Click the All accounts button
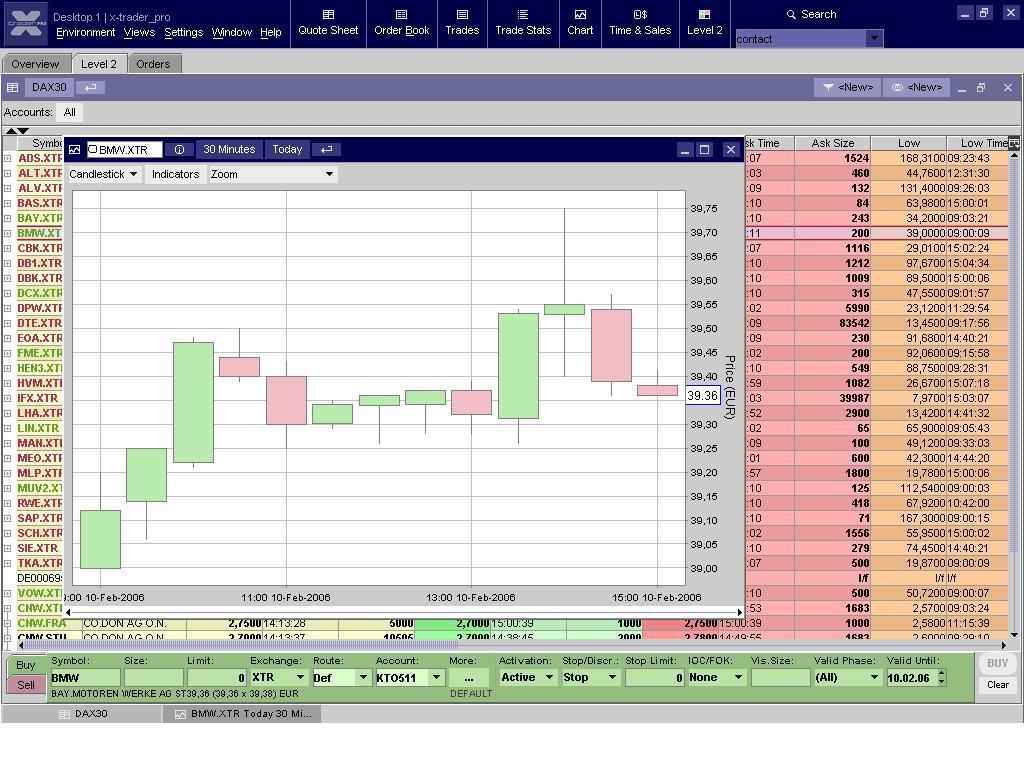This screenshot has height=768, width=1024. [x=70, y=112]
